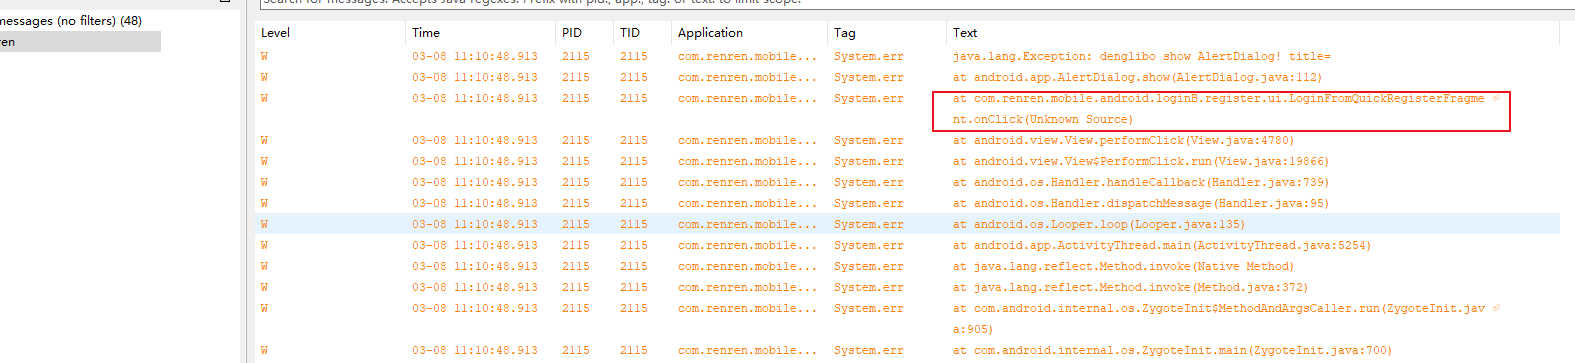Select the AlertDialog.show(AlertDialog.java:112) log line
The width and height of the screenshot is (1575, 363).
(x=909, y=78)
